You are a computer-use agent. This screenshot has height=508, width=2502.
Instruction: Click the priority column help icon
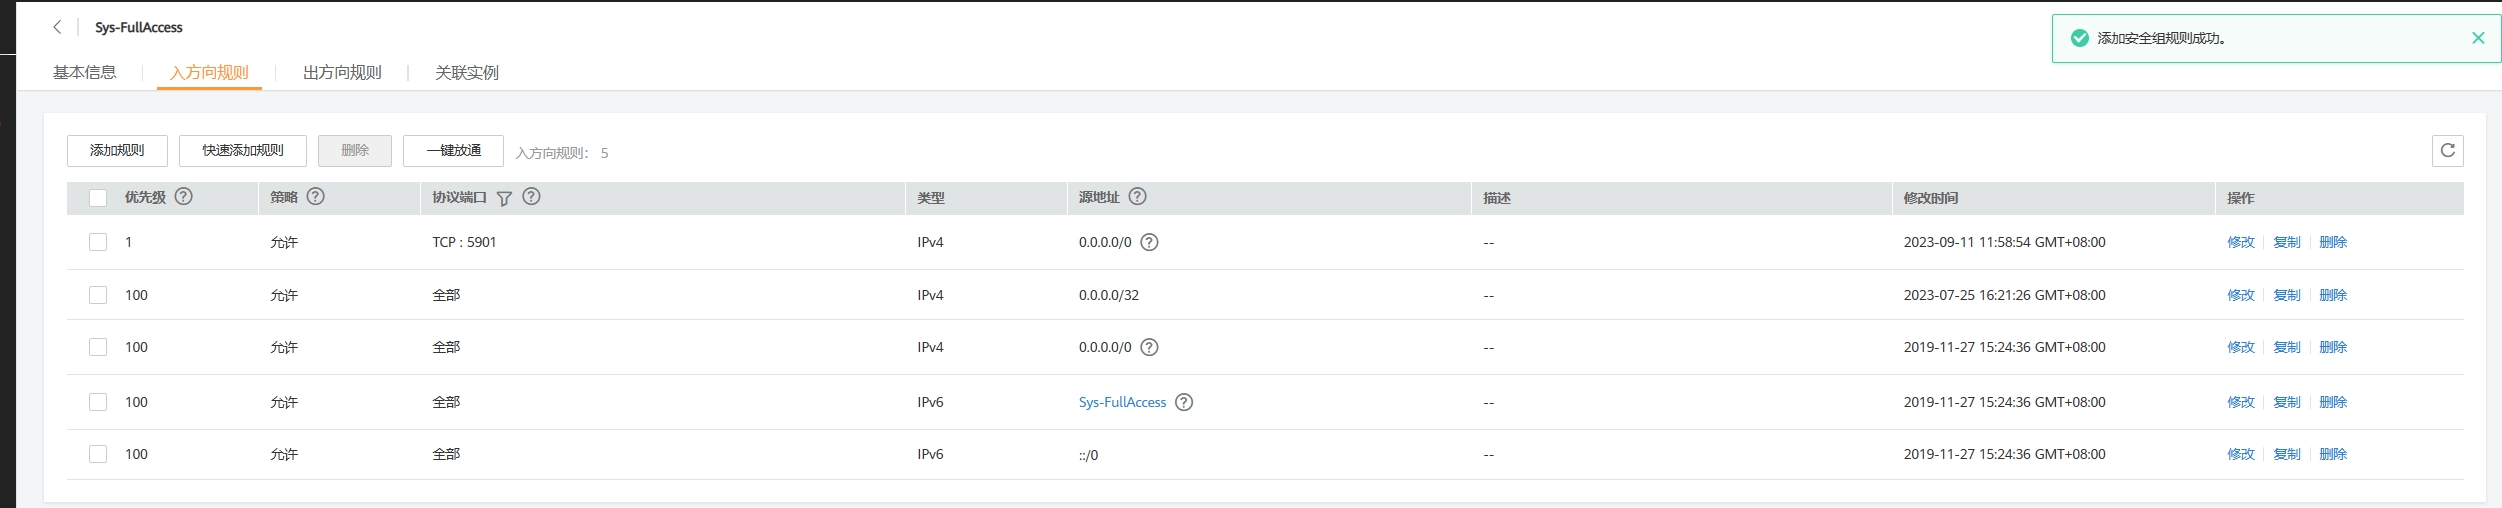pyautogui.click(x=184, y=197)
